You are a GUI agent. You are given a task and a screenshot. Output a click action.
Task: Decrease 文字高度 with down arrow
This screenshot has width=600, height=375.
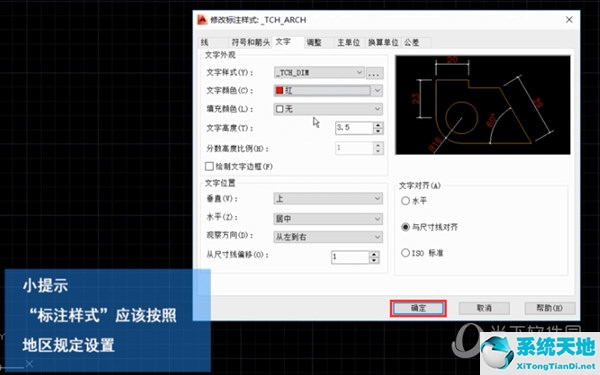coord(378,131)
